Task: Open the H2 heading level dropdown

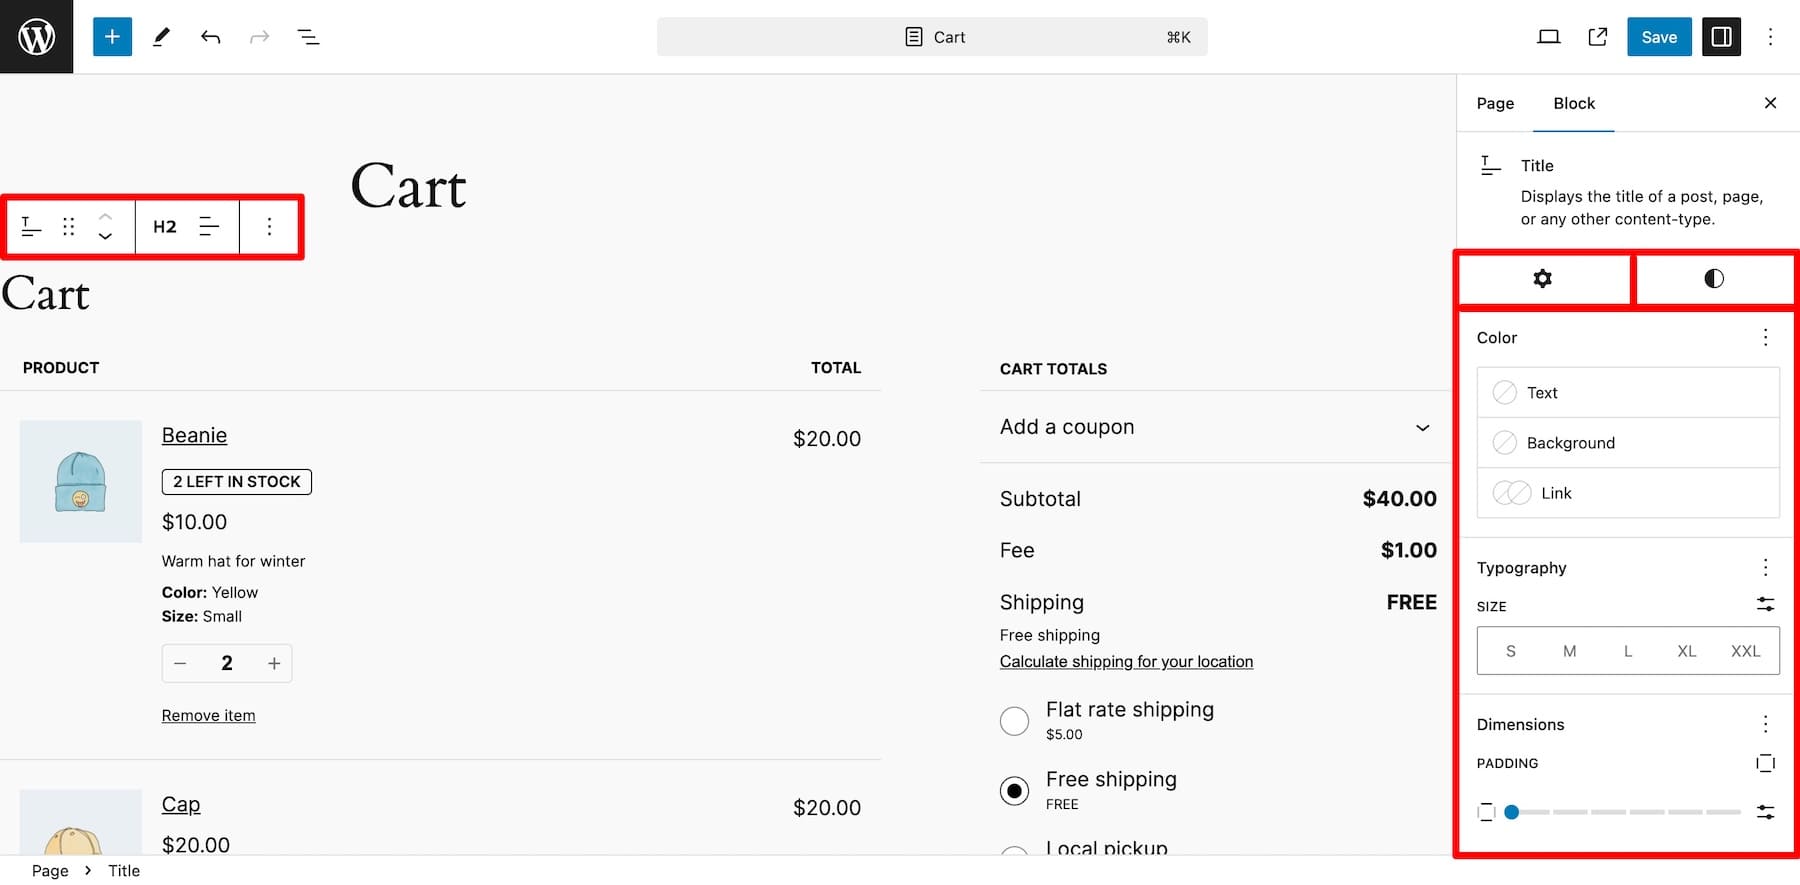Action: tap(165, 227)
